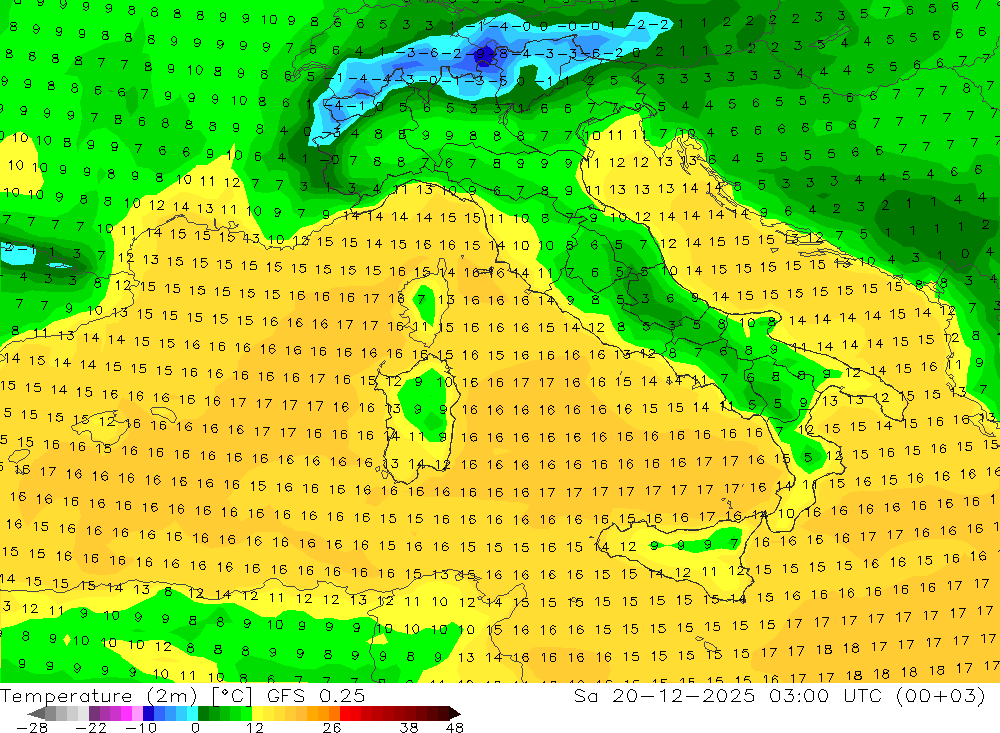1000x733 pixels.
Task: Click the dark green legend swatch above 0
Action: 203,713
